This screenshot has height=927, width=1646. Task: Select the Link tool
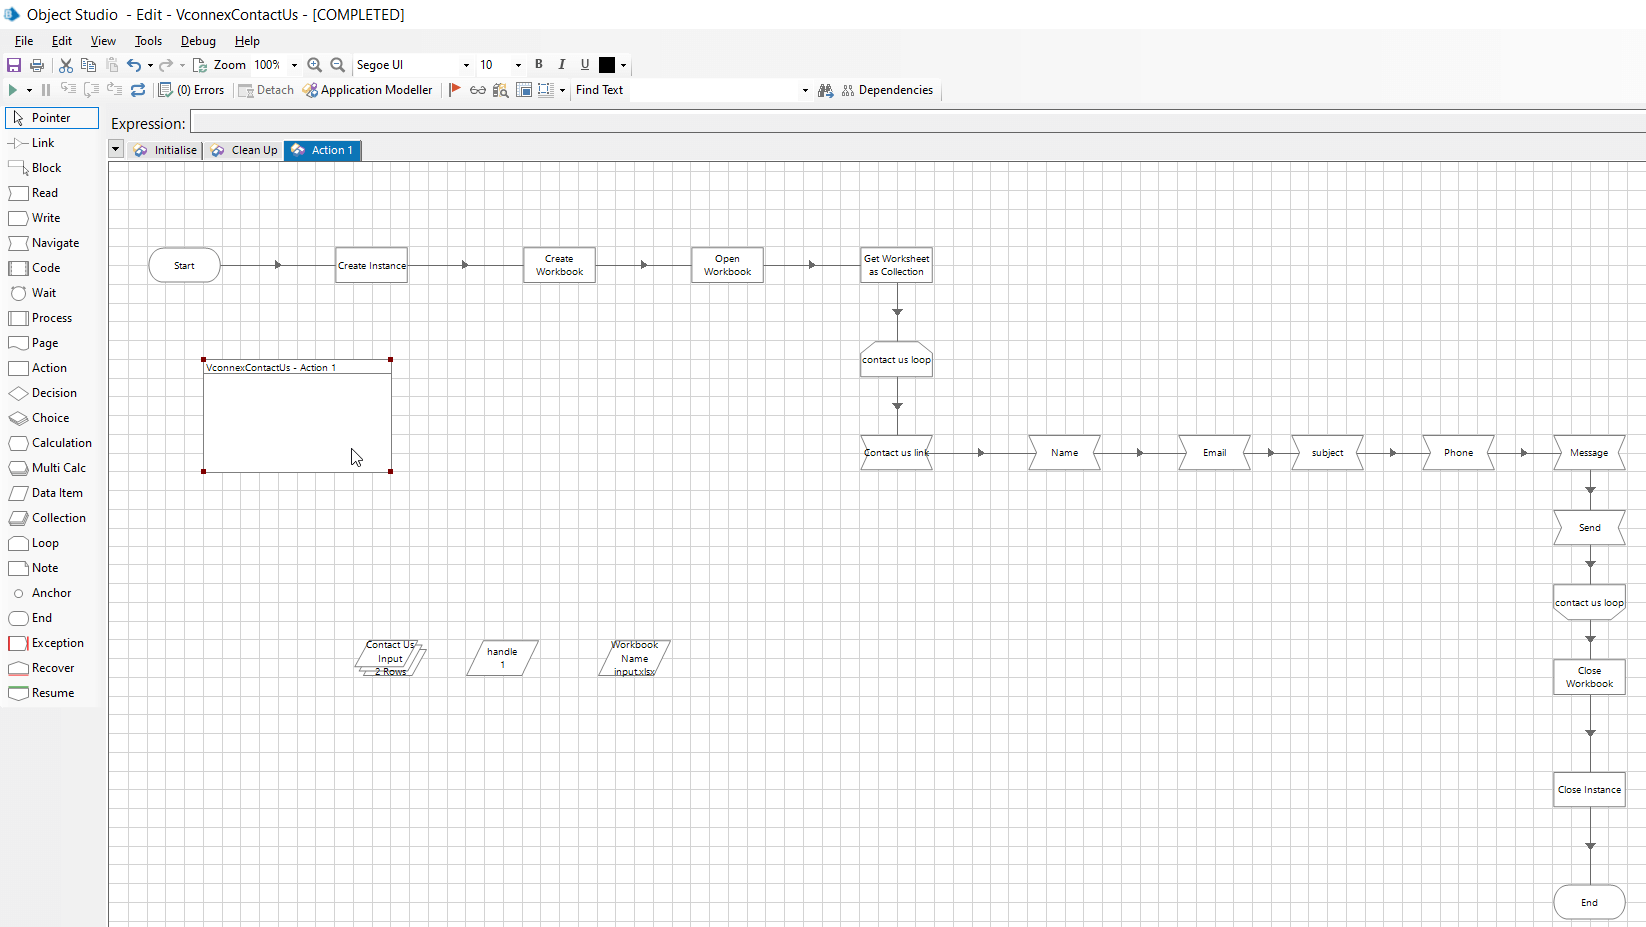[x=39, y=142]
